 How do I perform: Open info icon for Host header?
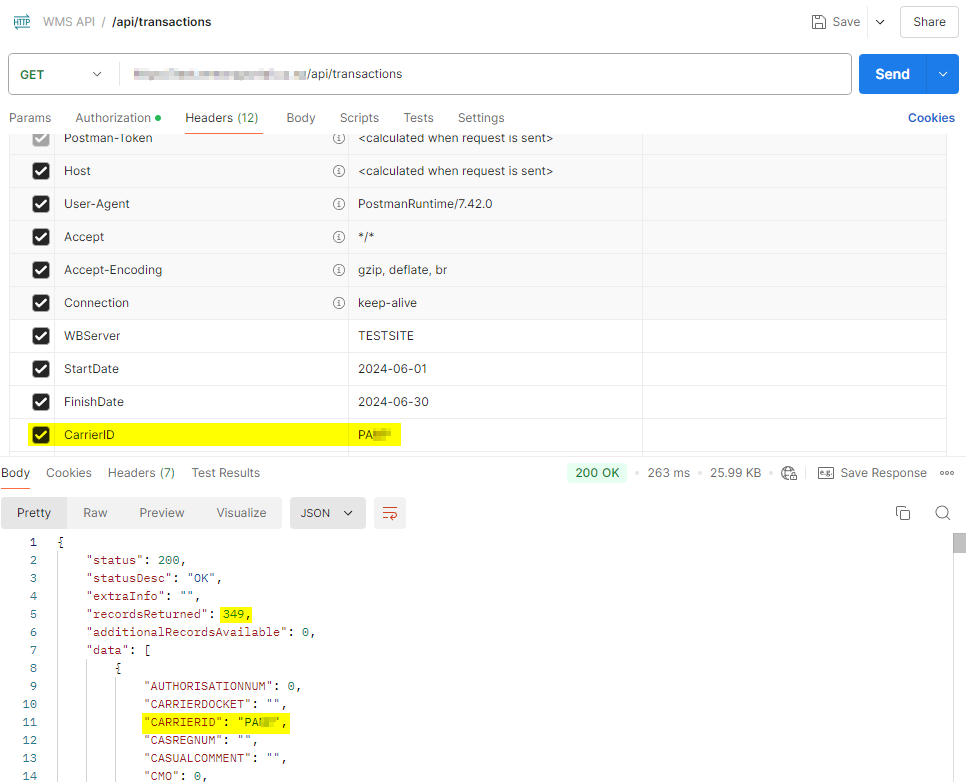(x=339, y=171)
